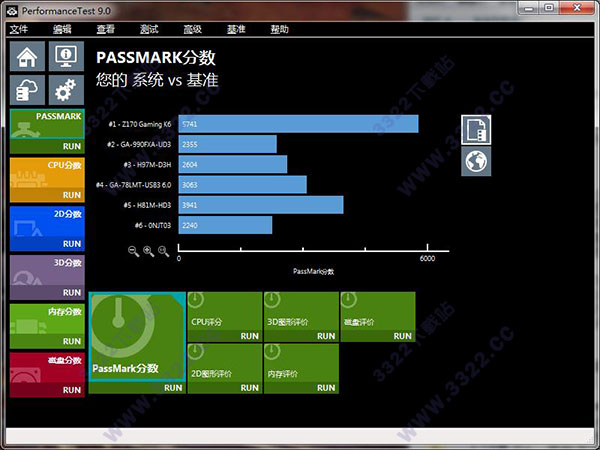The image size is (600, 450).
Task: Open the 文件 menu
Action: (x=19, y=29)
